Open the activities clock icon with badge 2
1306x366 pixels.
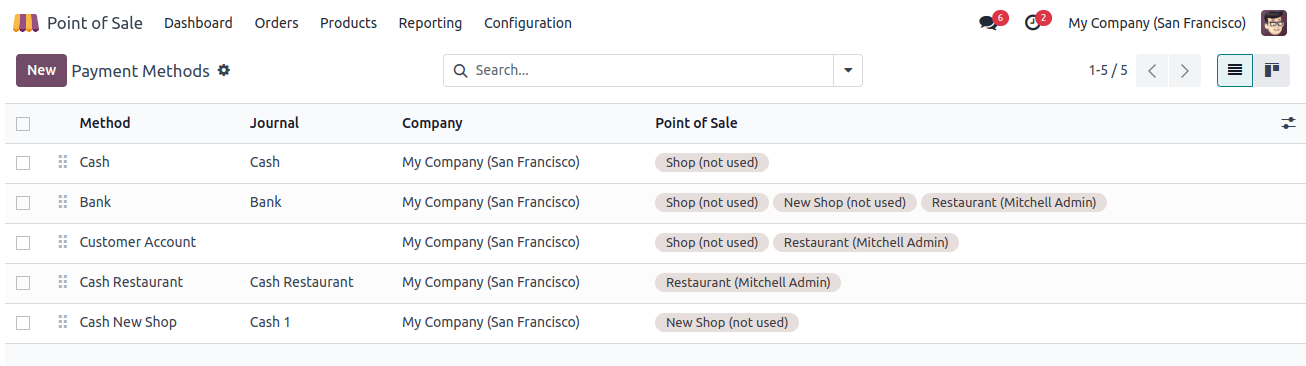(1033, 23)
